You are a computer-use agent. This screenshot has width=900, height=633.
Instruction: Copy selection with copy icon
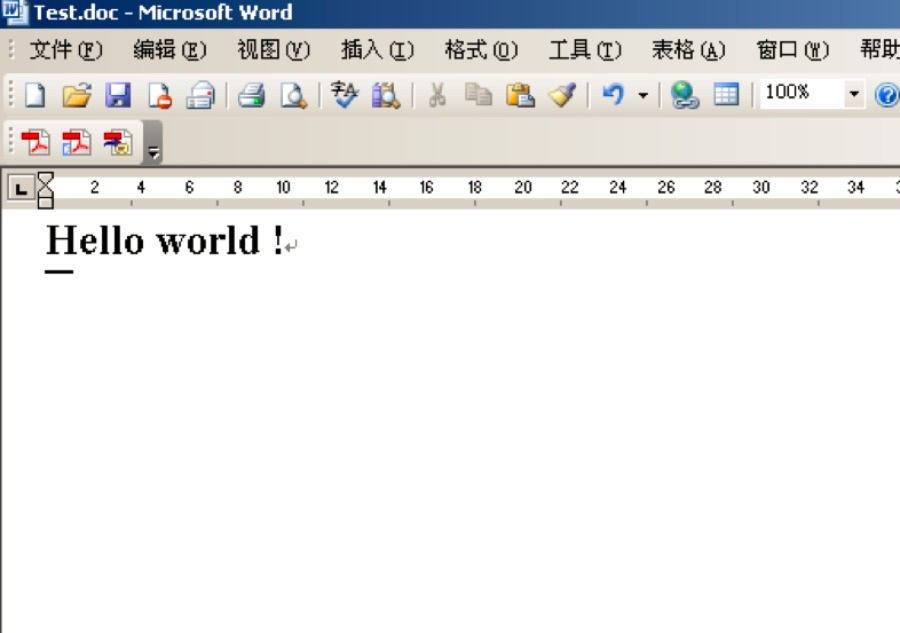click(x=478, y=95)
